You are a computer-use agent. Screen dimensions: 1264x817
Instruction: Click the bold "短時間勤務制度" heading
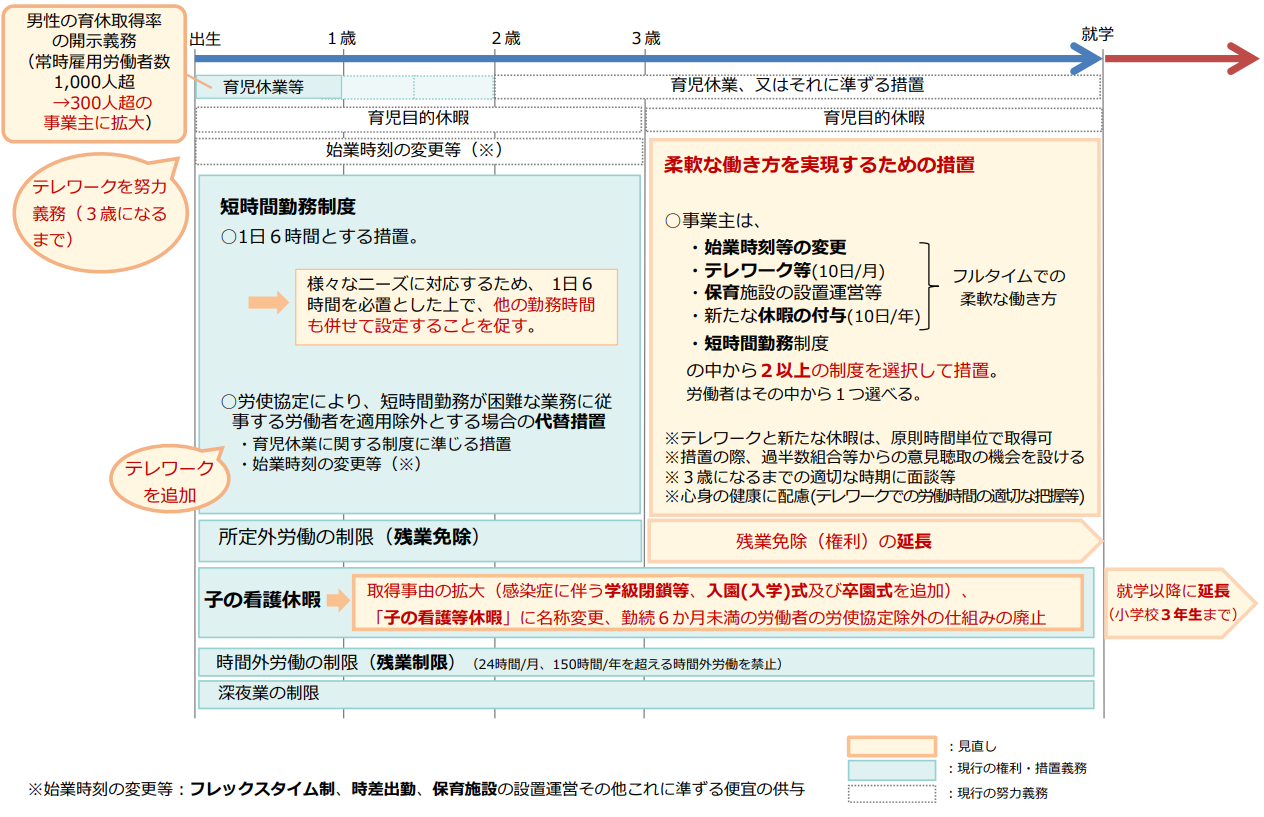[288, 207]
